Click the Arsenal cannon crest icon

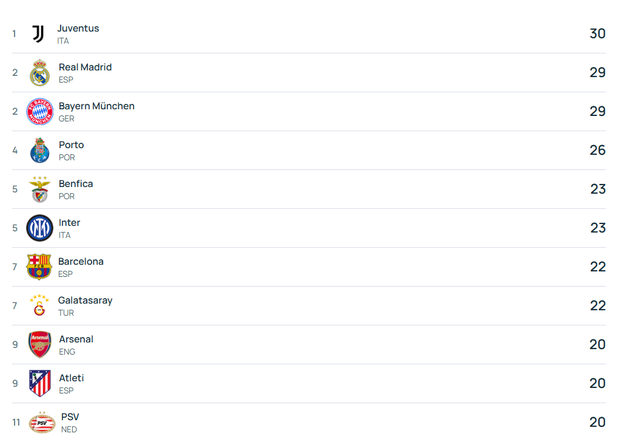39,345
